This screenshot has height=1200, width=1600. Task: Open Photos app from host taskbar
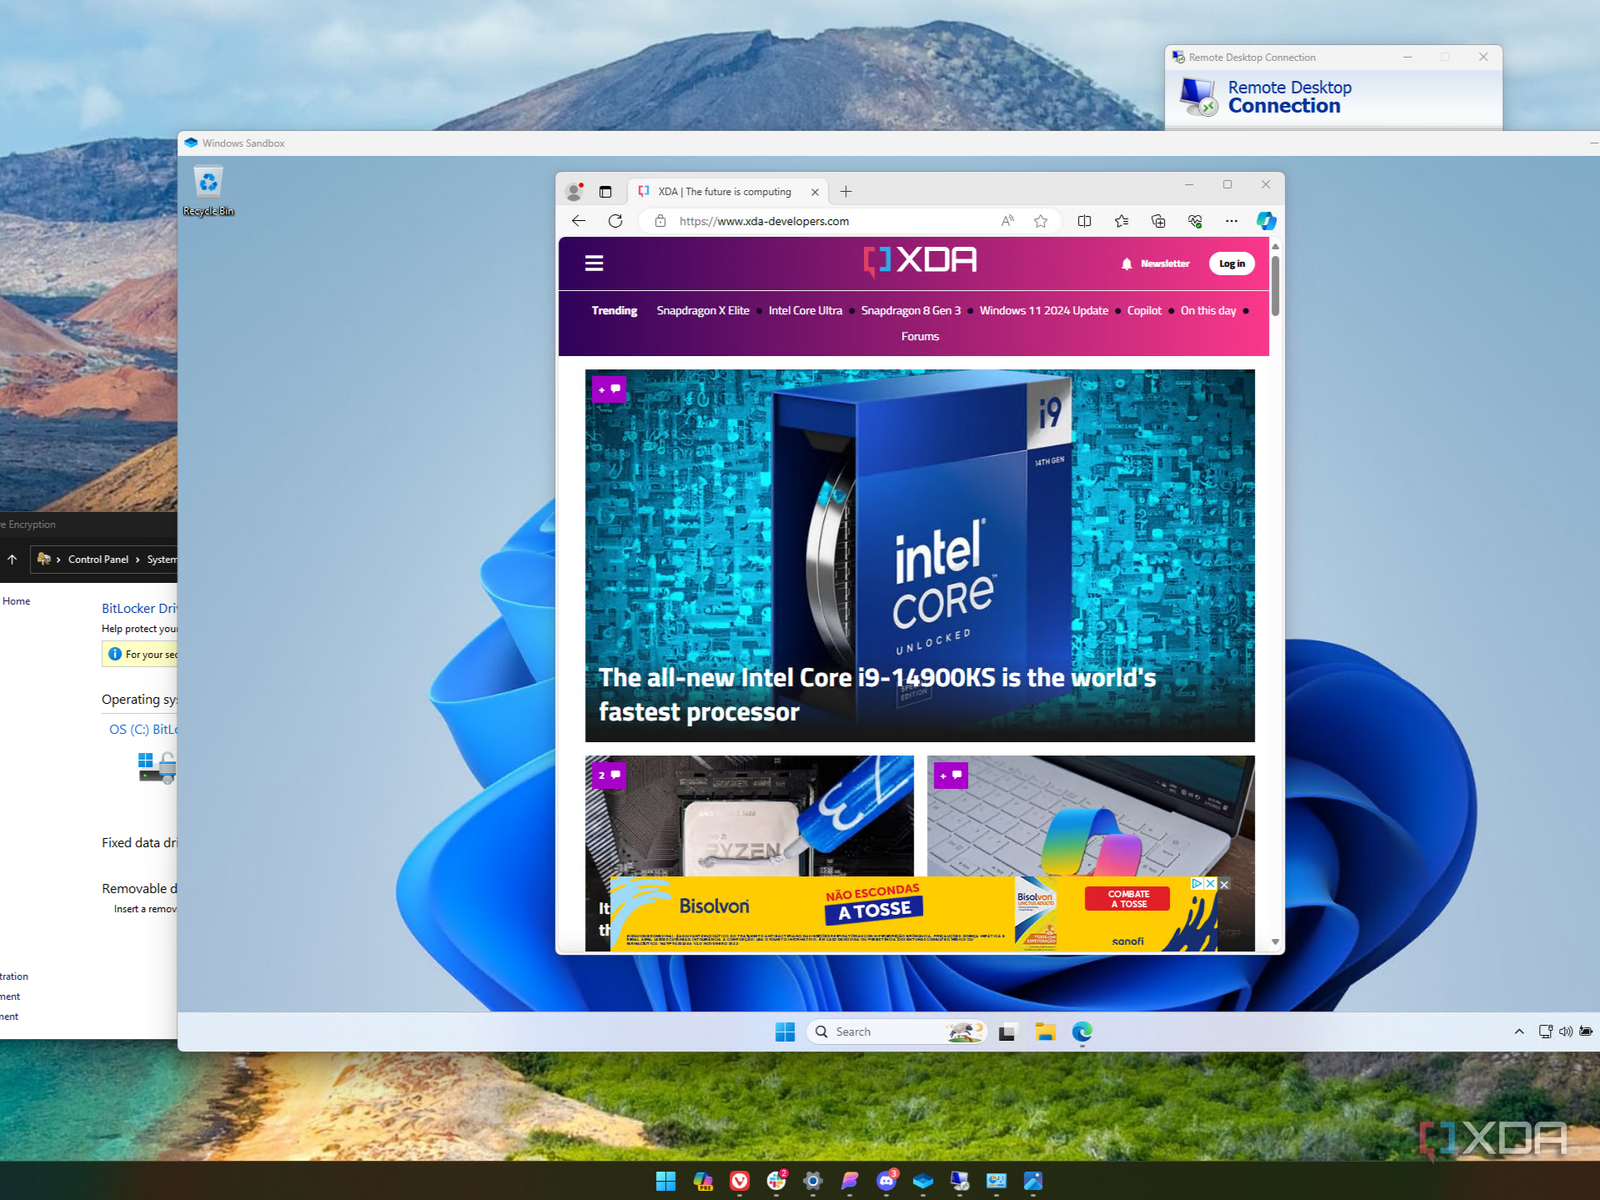tap(1033, 1181)
